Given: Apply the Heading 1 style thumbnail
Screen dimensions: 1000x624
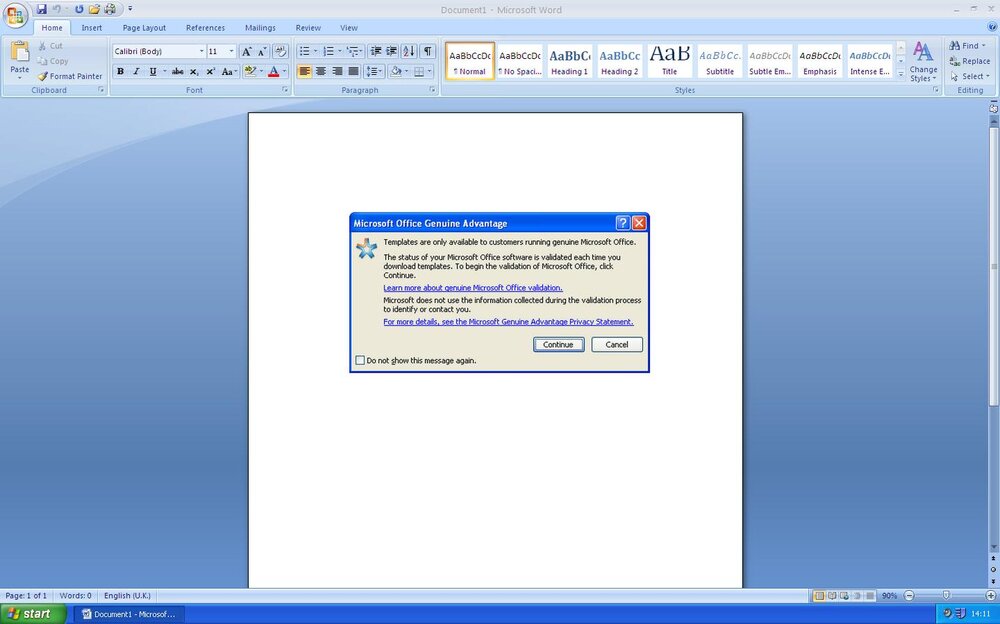Looking at the screenshot, I should 569,61.
